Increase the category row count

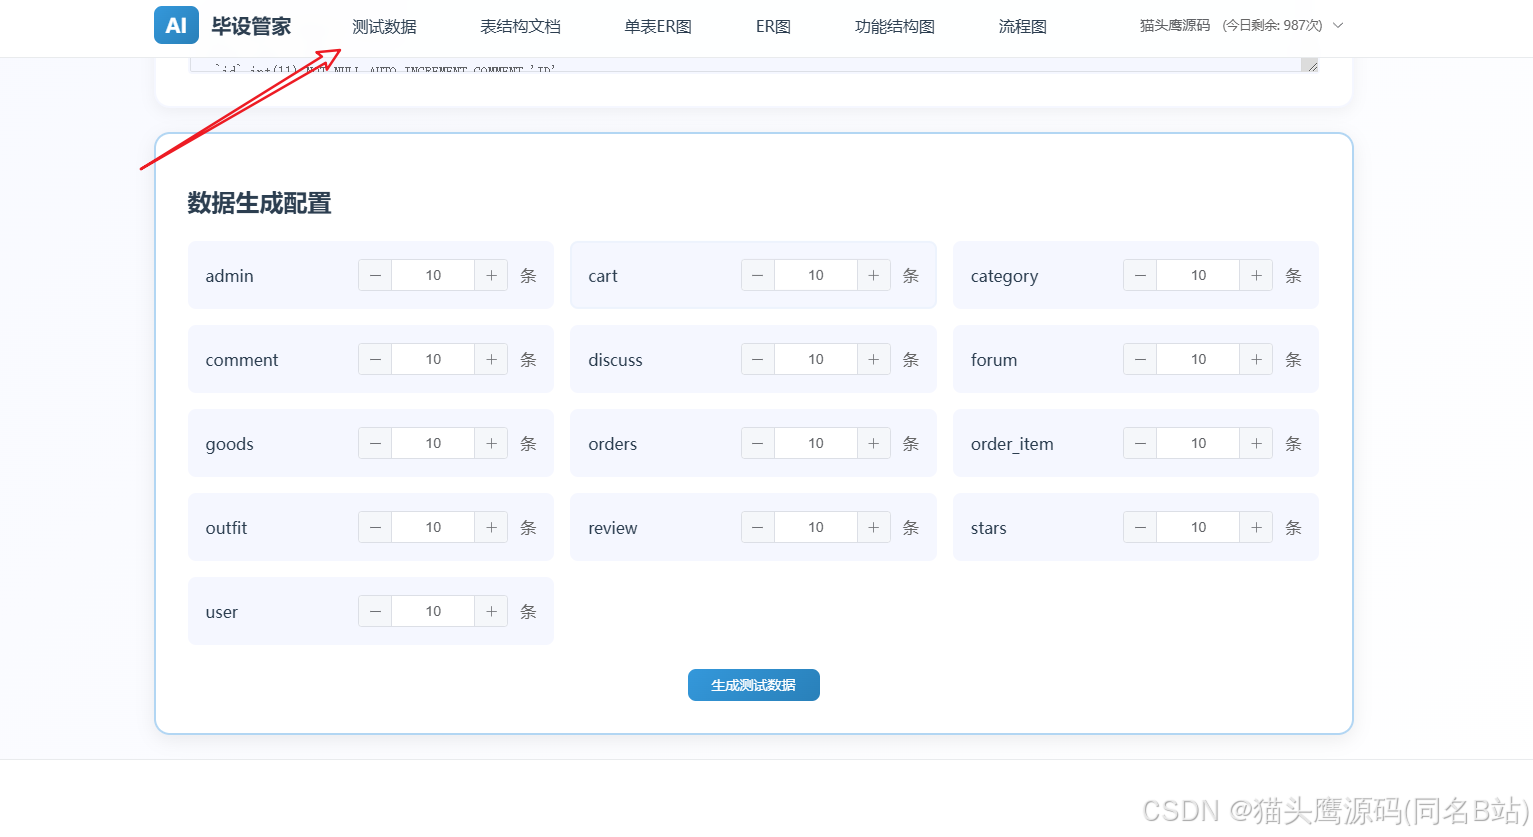(x=1256, y=275)
